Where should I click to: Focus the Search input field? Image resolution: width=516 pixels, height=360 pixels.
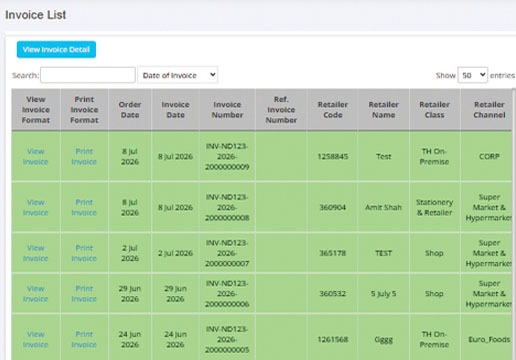(88, 75)
